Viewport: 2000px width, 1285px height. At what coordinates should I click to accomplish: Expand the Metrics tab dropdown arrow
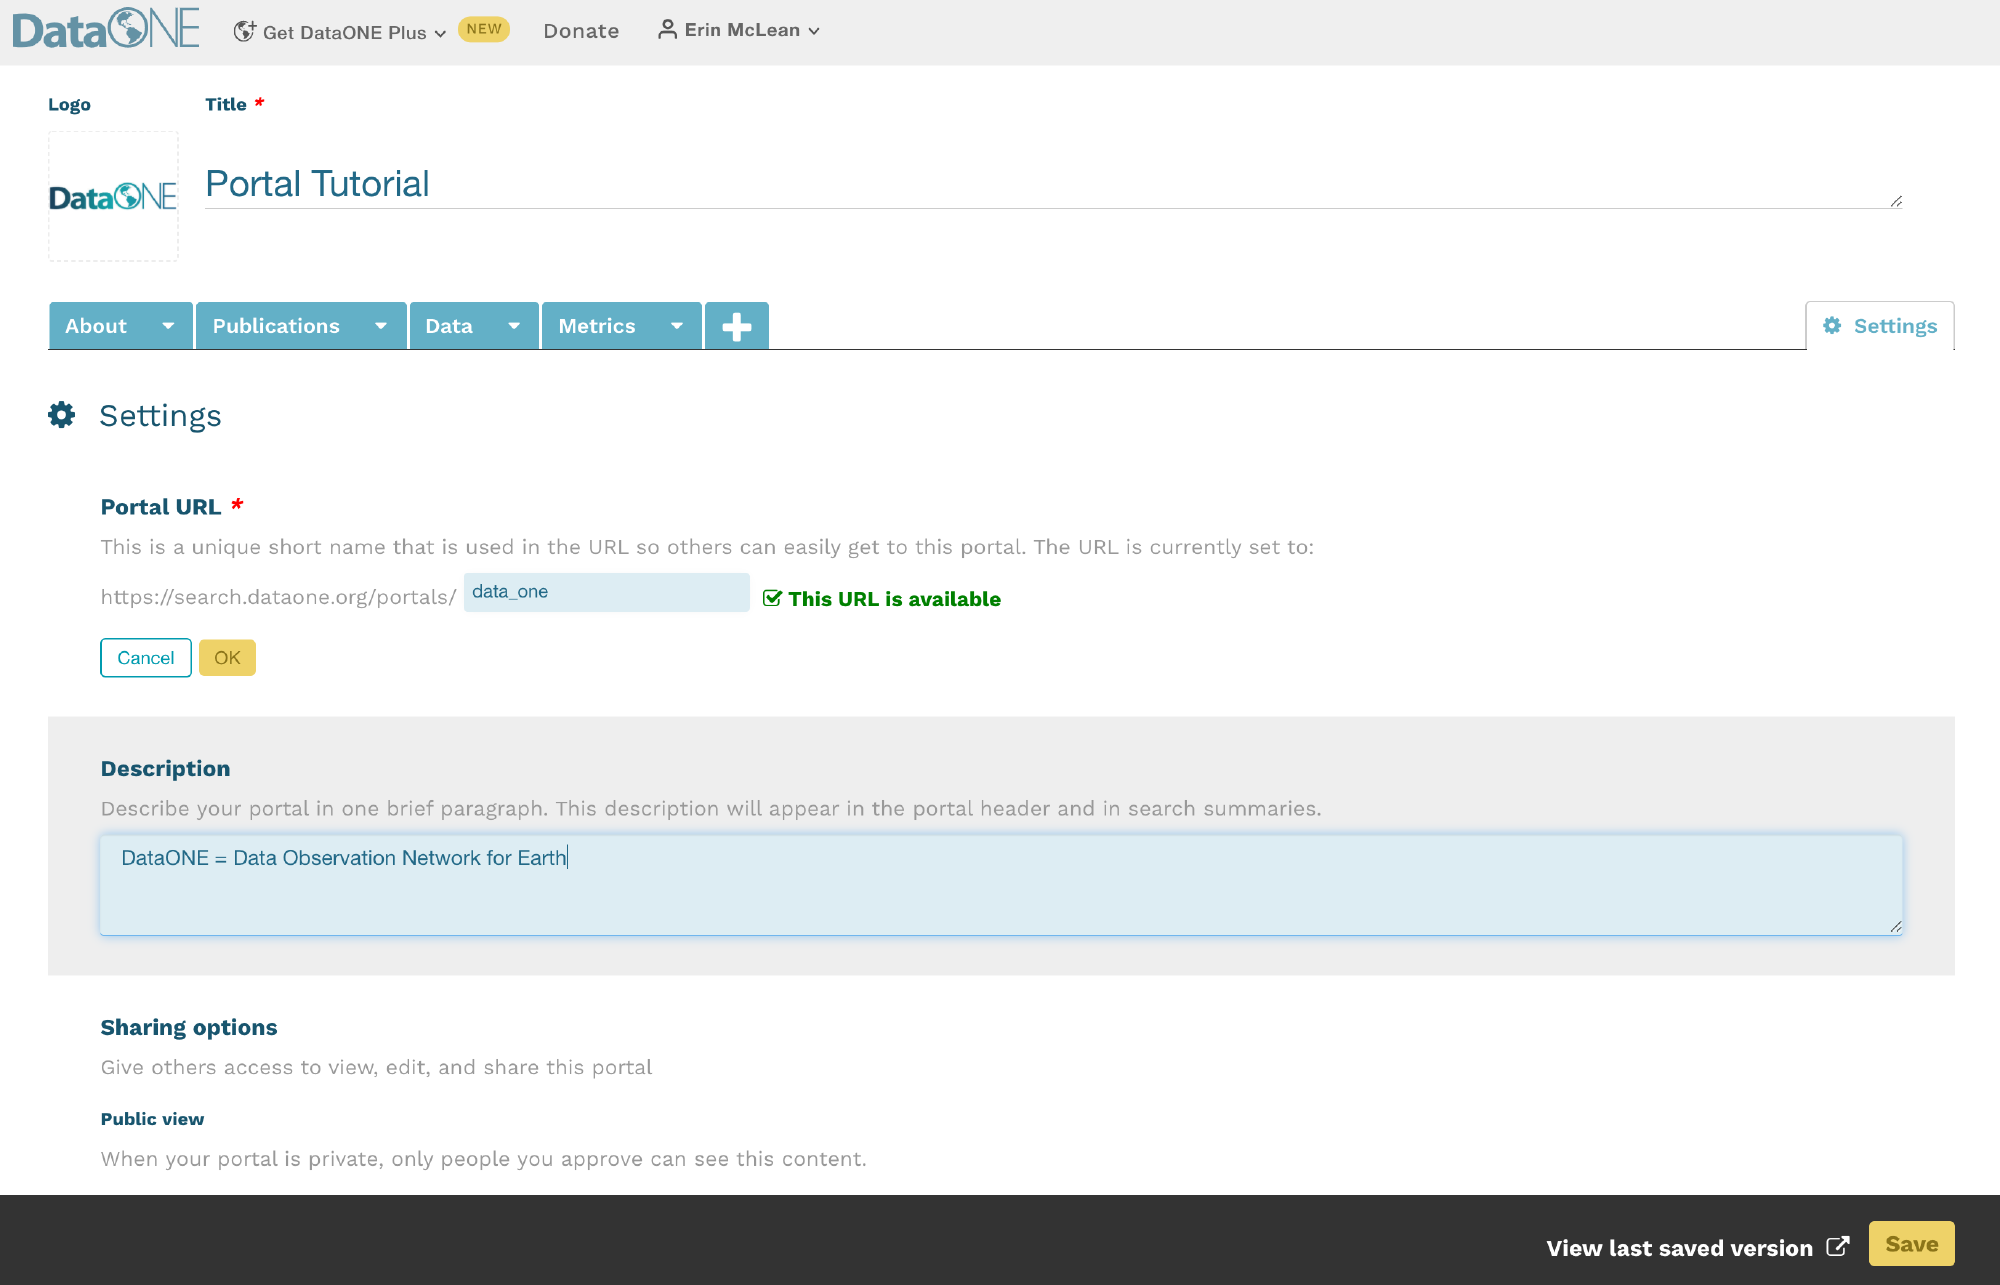point(677,326)
